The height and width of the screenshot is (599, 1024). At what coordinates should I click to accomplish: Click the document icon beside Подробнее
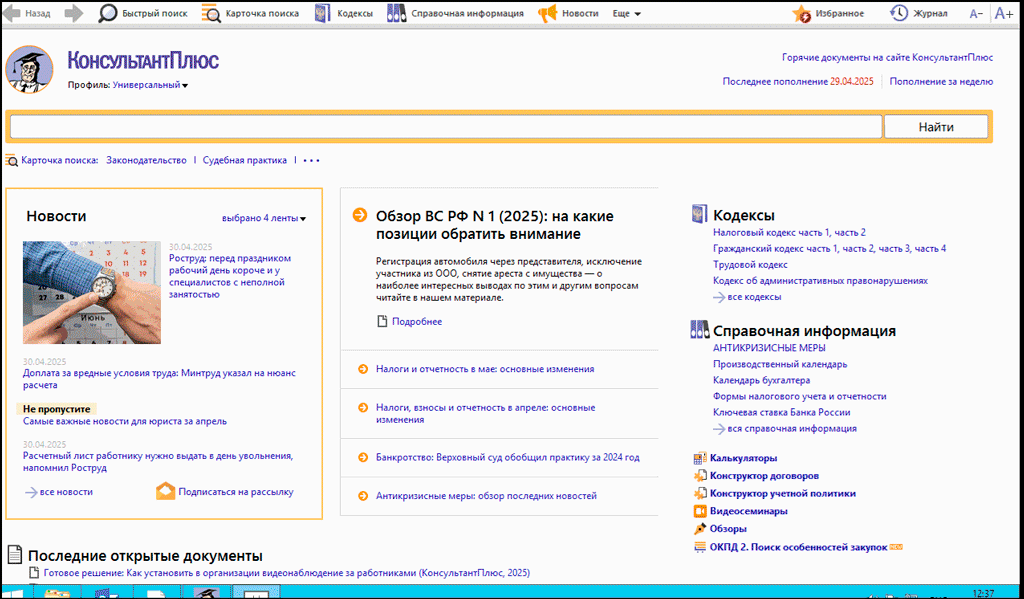[383, 321]
